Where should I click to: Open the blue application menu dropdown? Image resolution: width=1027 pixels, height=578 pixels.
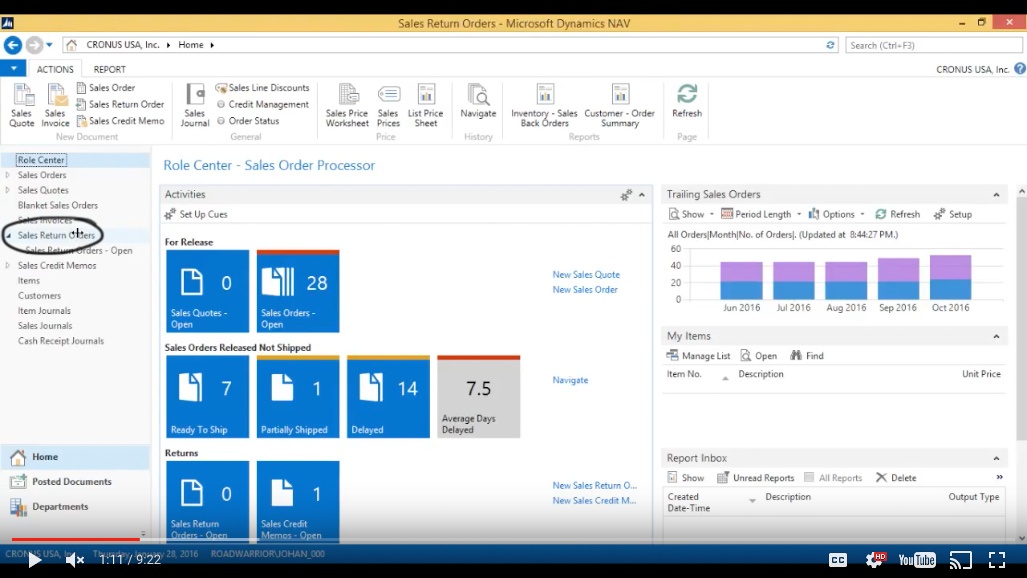point(13,68)
